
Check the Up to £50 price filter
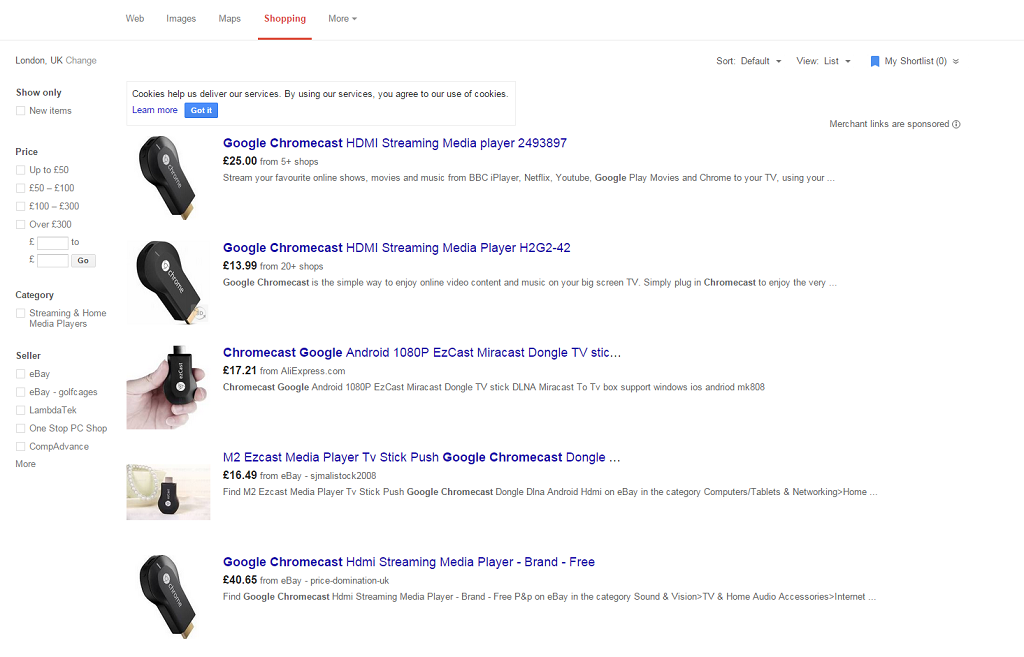[x=20, y=170]
